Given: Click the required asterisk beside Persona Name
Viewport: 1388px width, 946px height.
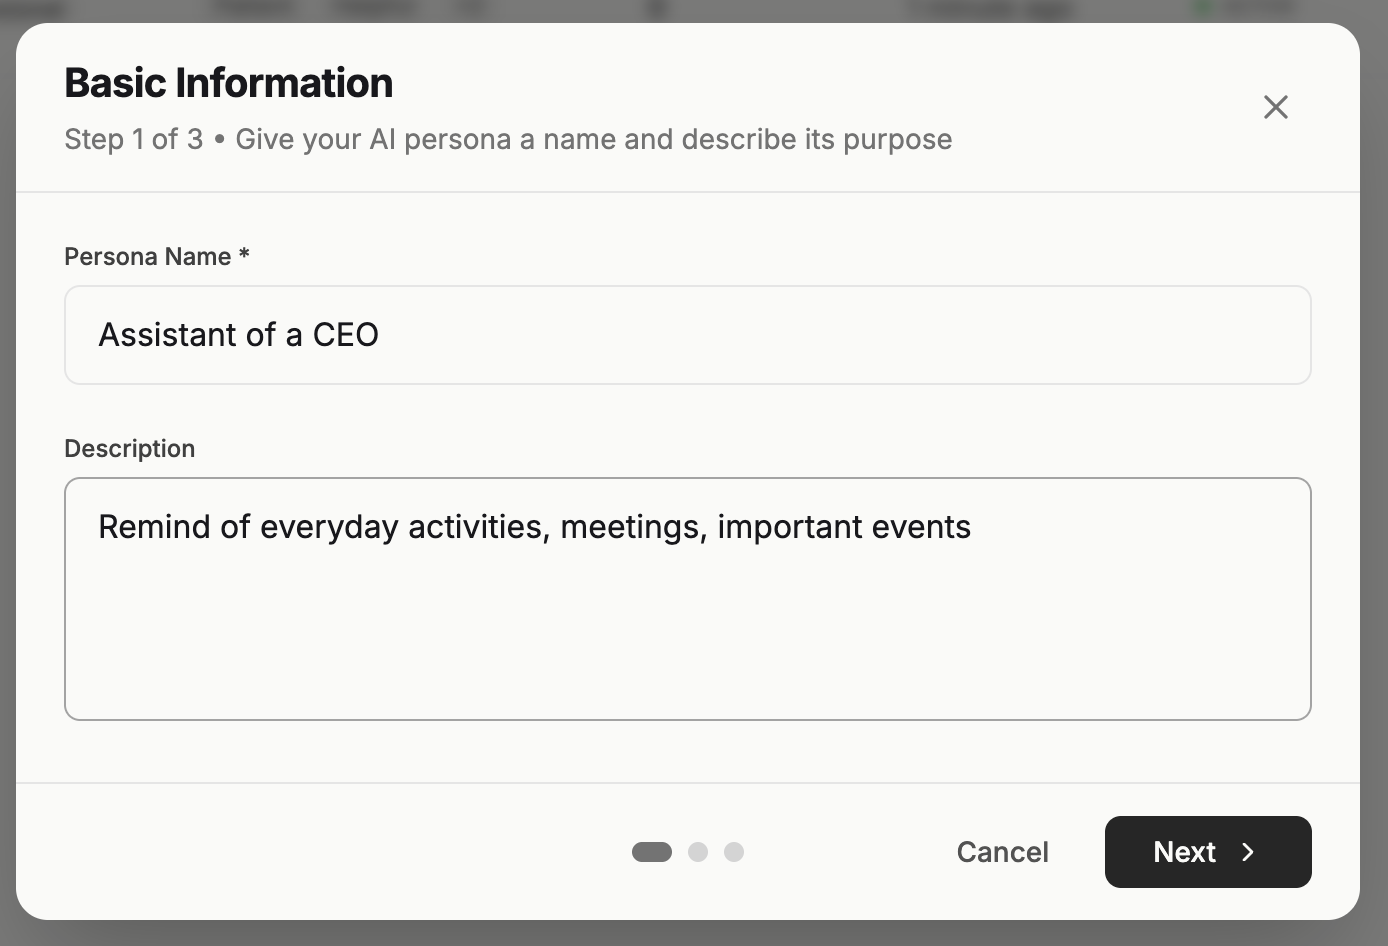Looking at the screenshot, I should pyautogui.click(x=244, y=256).
